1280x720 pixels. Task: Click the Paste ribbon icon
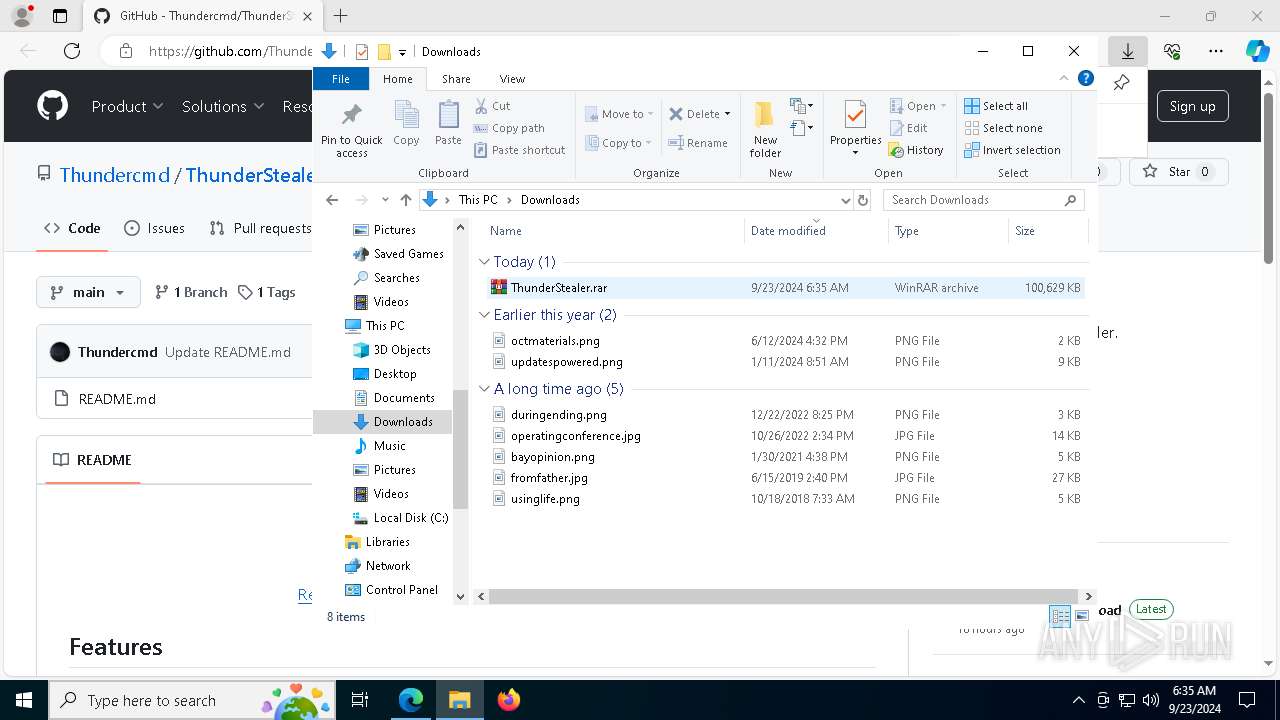(x=448, y=124)
